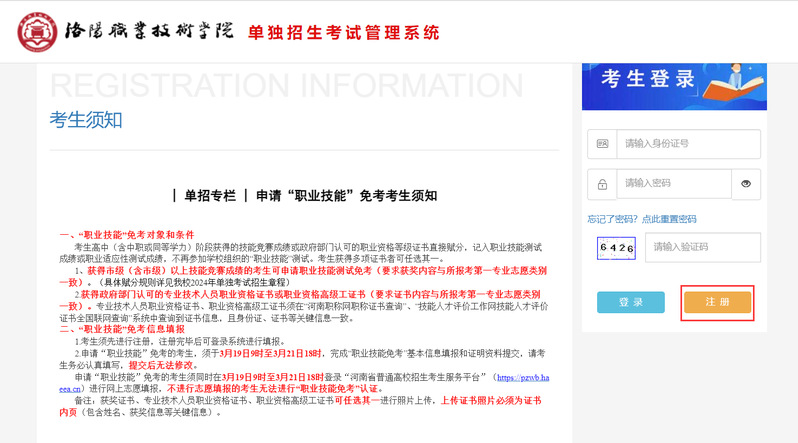This screenshot has height=443, width=798.
Task: Click heading 二、“职业技能”免考信息填报
Action: tap(122, 329)
